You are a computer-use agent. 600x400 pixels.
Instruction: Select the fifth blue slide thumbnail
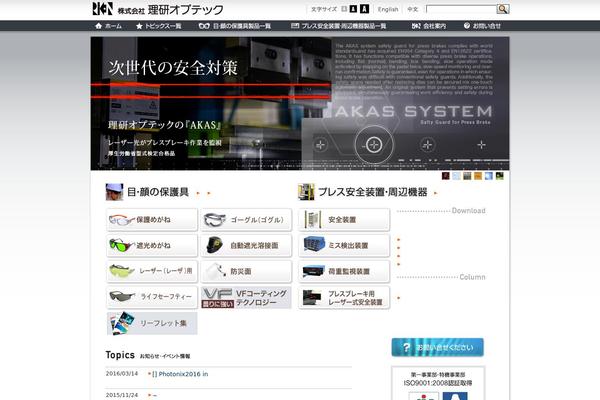click(x=489, y=176)
